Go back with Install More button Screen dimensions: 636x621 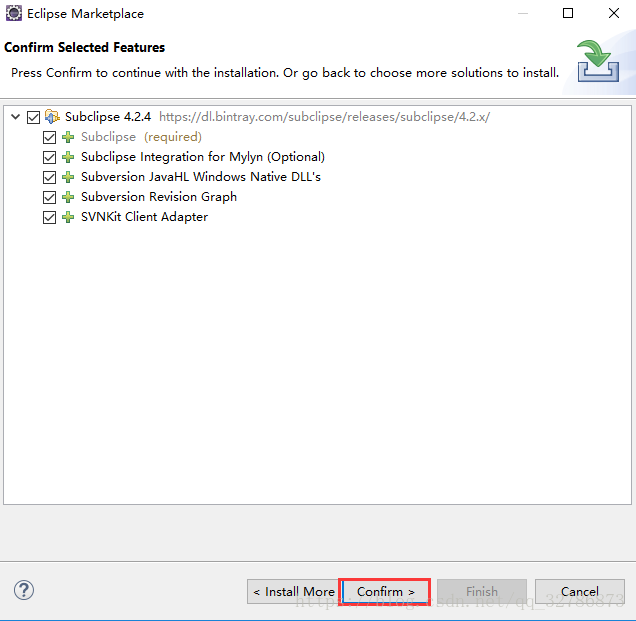(294, 591)
